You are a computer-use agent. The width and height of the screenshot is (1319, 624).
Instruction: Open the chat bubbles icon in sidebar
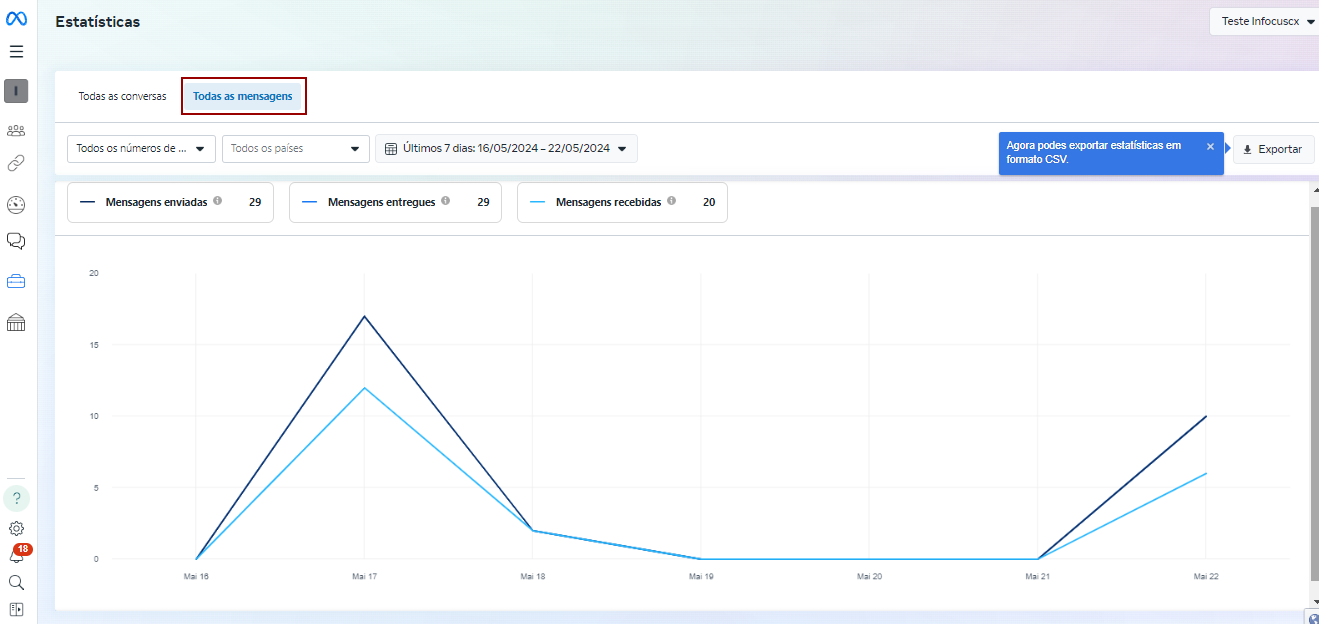(x=16, y=241)
